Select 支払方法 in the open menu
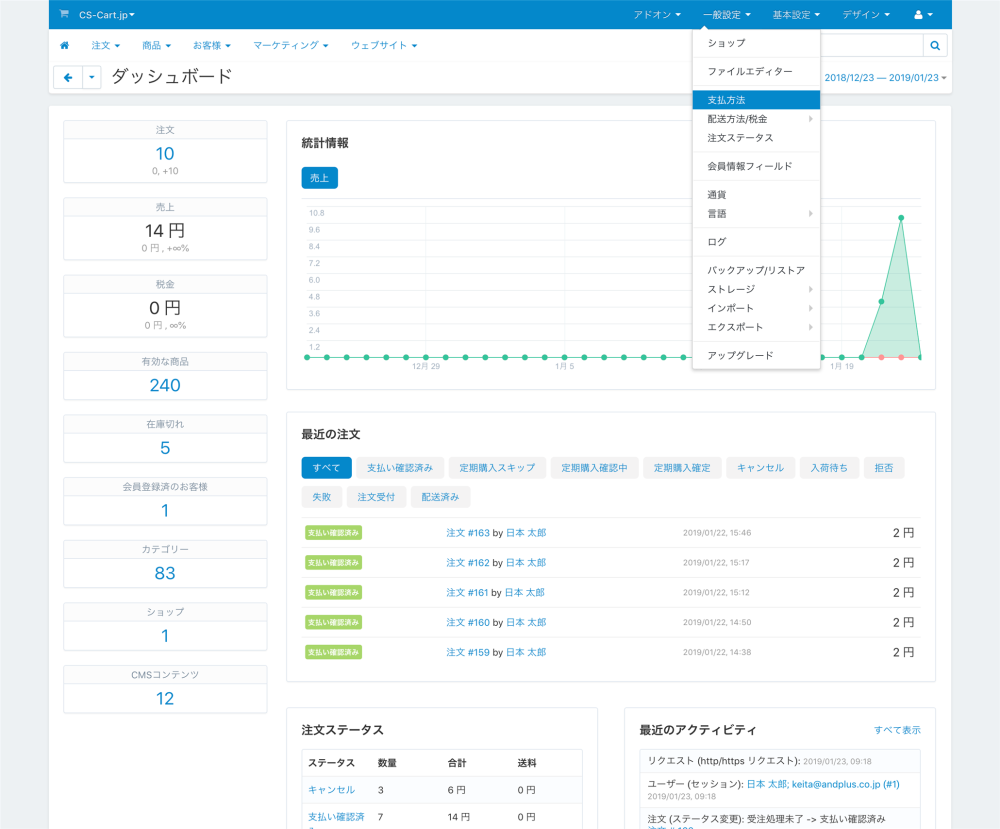 tap(726, 100)
